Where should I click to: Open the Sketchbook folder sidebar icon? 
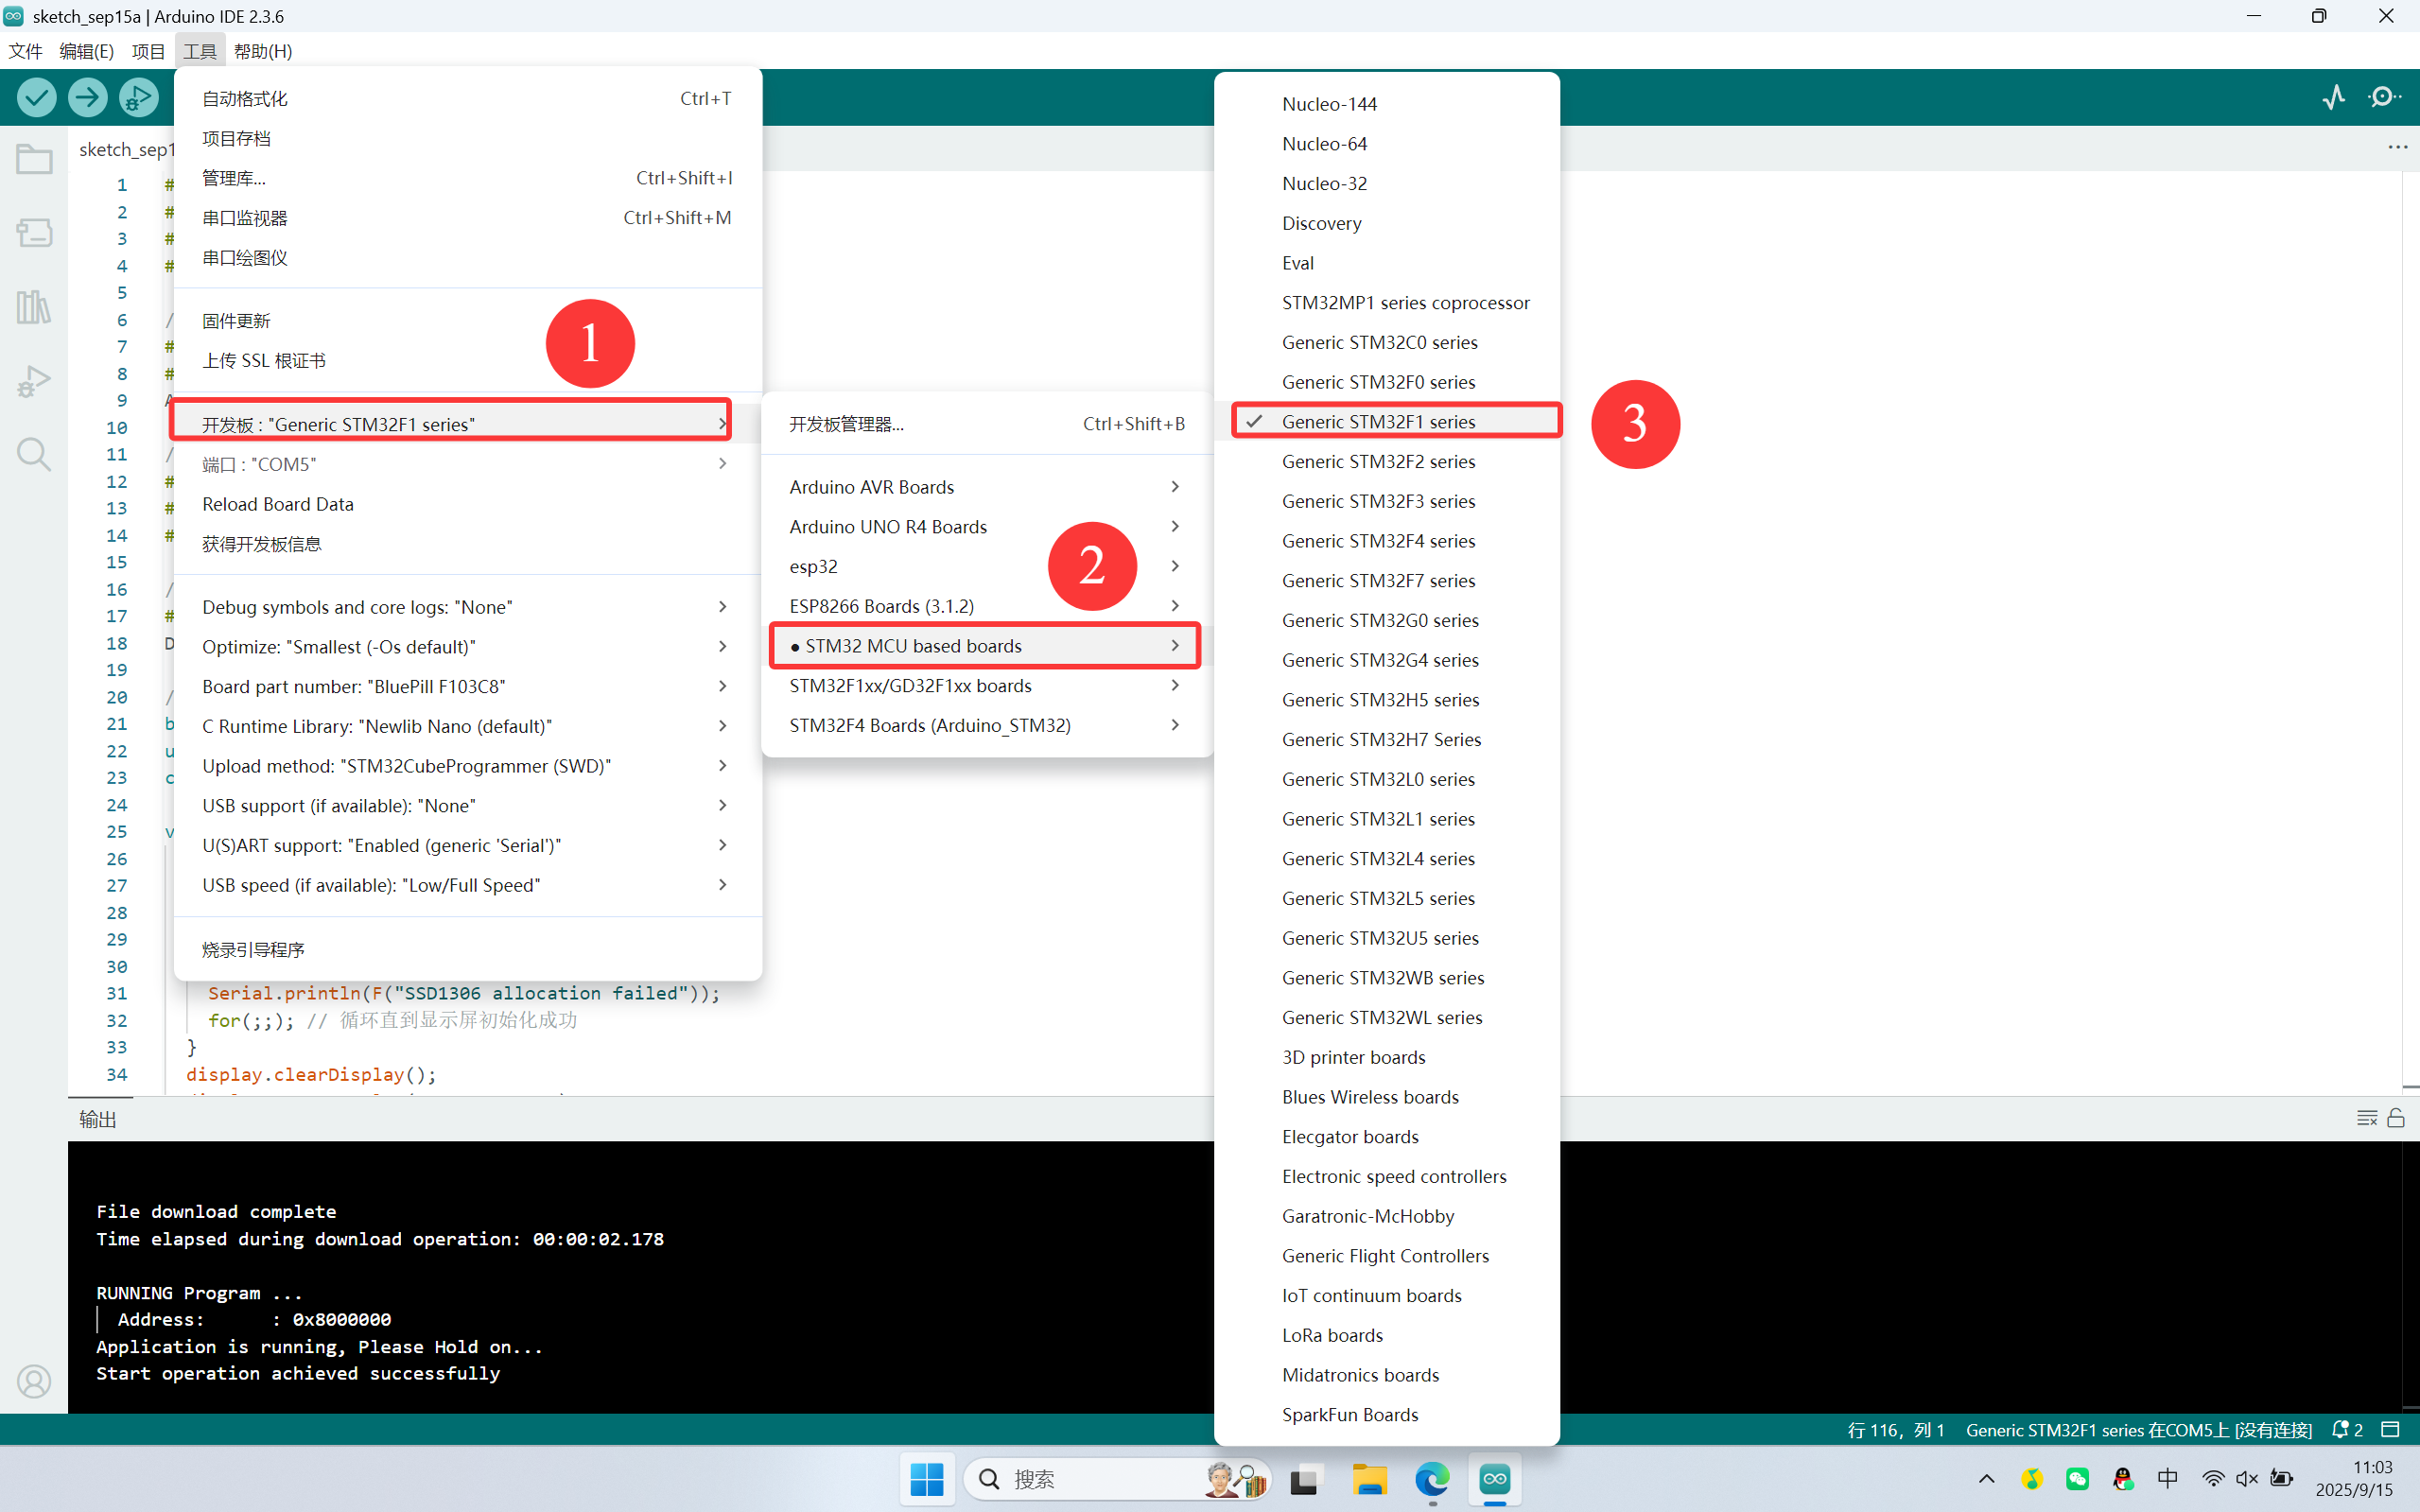[x=34, y=160]
